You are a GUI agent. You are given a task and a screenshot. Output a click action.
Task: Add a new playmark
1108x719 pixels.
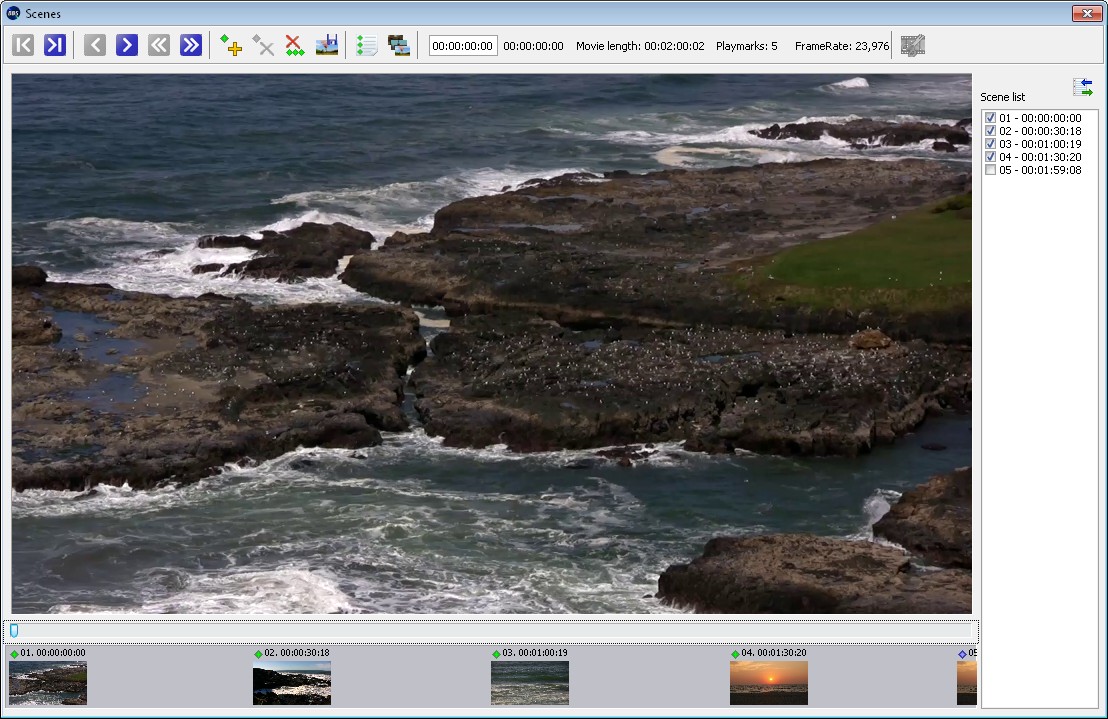click(231, 44)
